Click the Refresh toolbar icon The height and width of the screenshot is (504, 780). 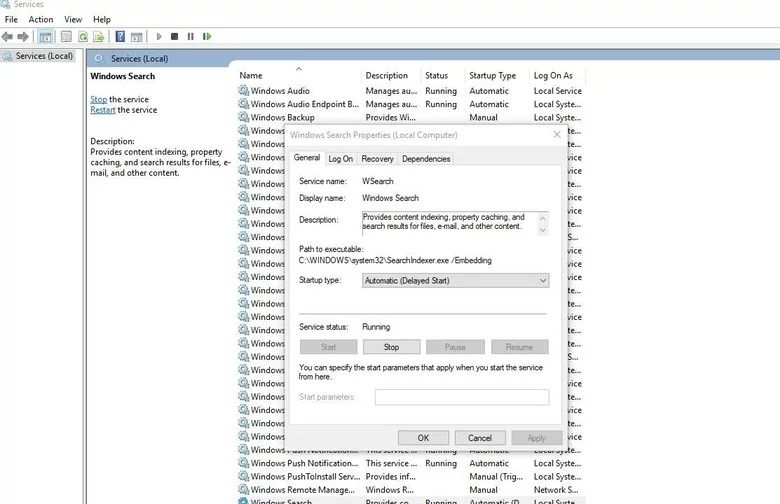click(x=83, y=36)
